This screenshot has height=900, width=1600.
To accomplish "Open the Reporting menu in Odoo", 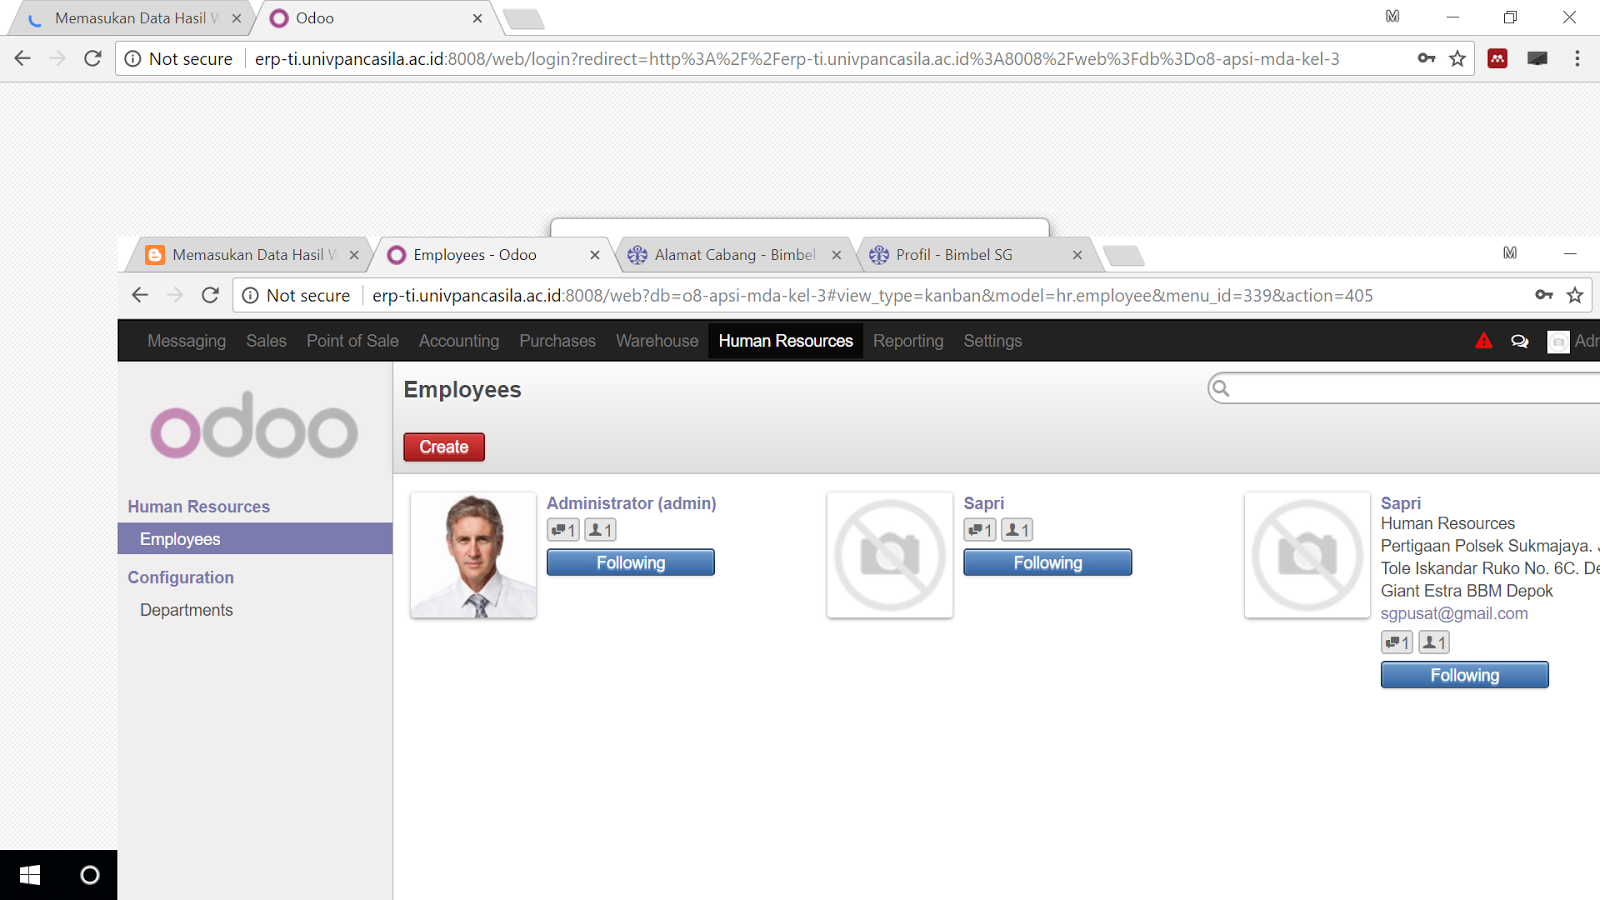I will (x=908, y=341).
